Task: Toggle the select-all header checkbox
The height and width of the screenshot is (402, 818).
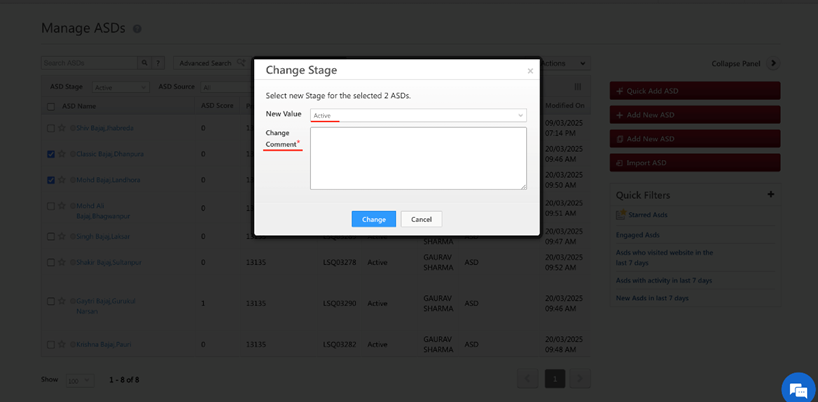Action: [51, 106]
